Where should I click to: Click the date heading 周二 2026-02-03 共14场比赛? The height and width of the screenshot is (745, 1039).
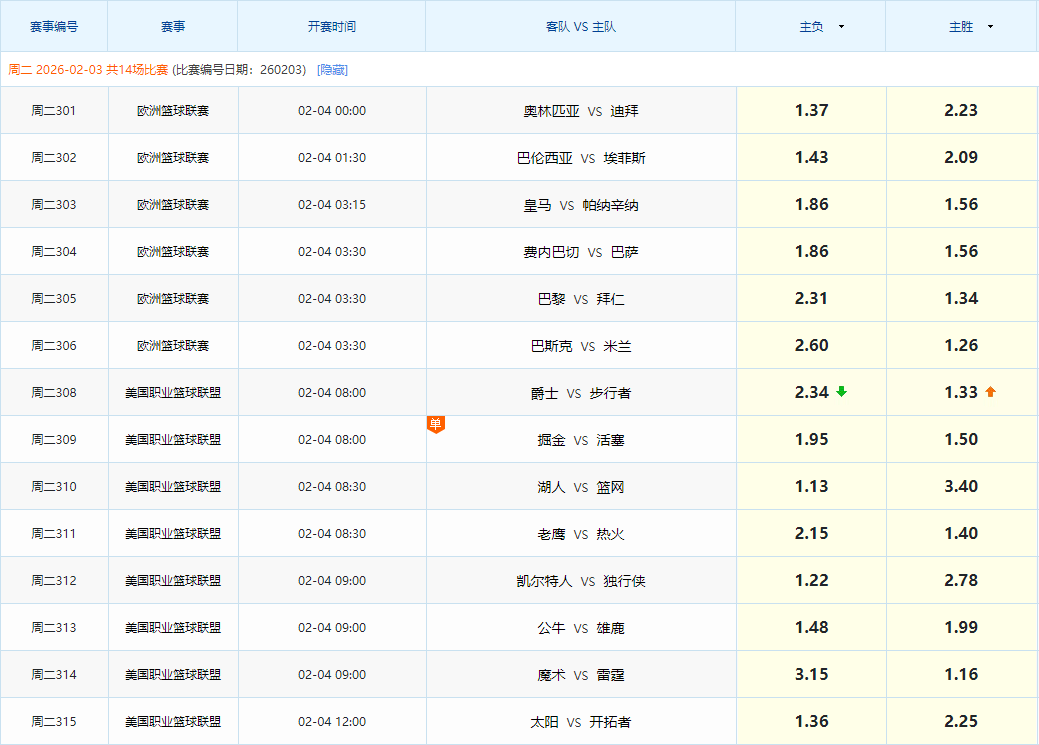88,70
